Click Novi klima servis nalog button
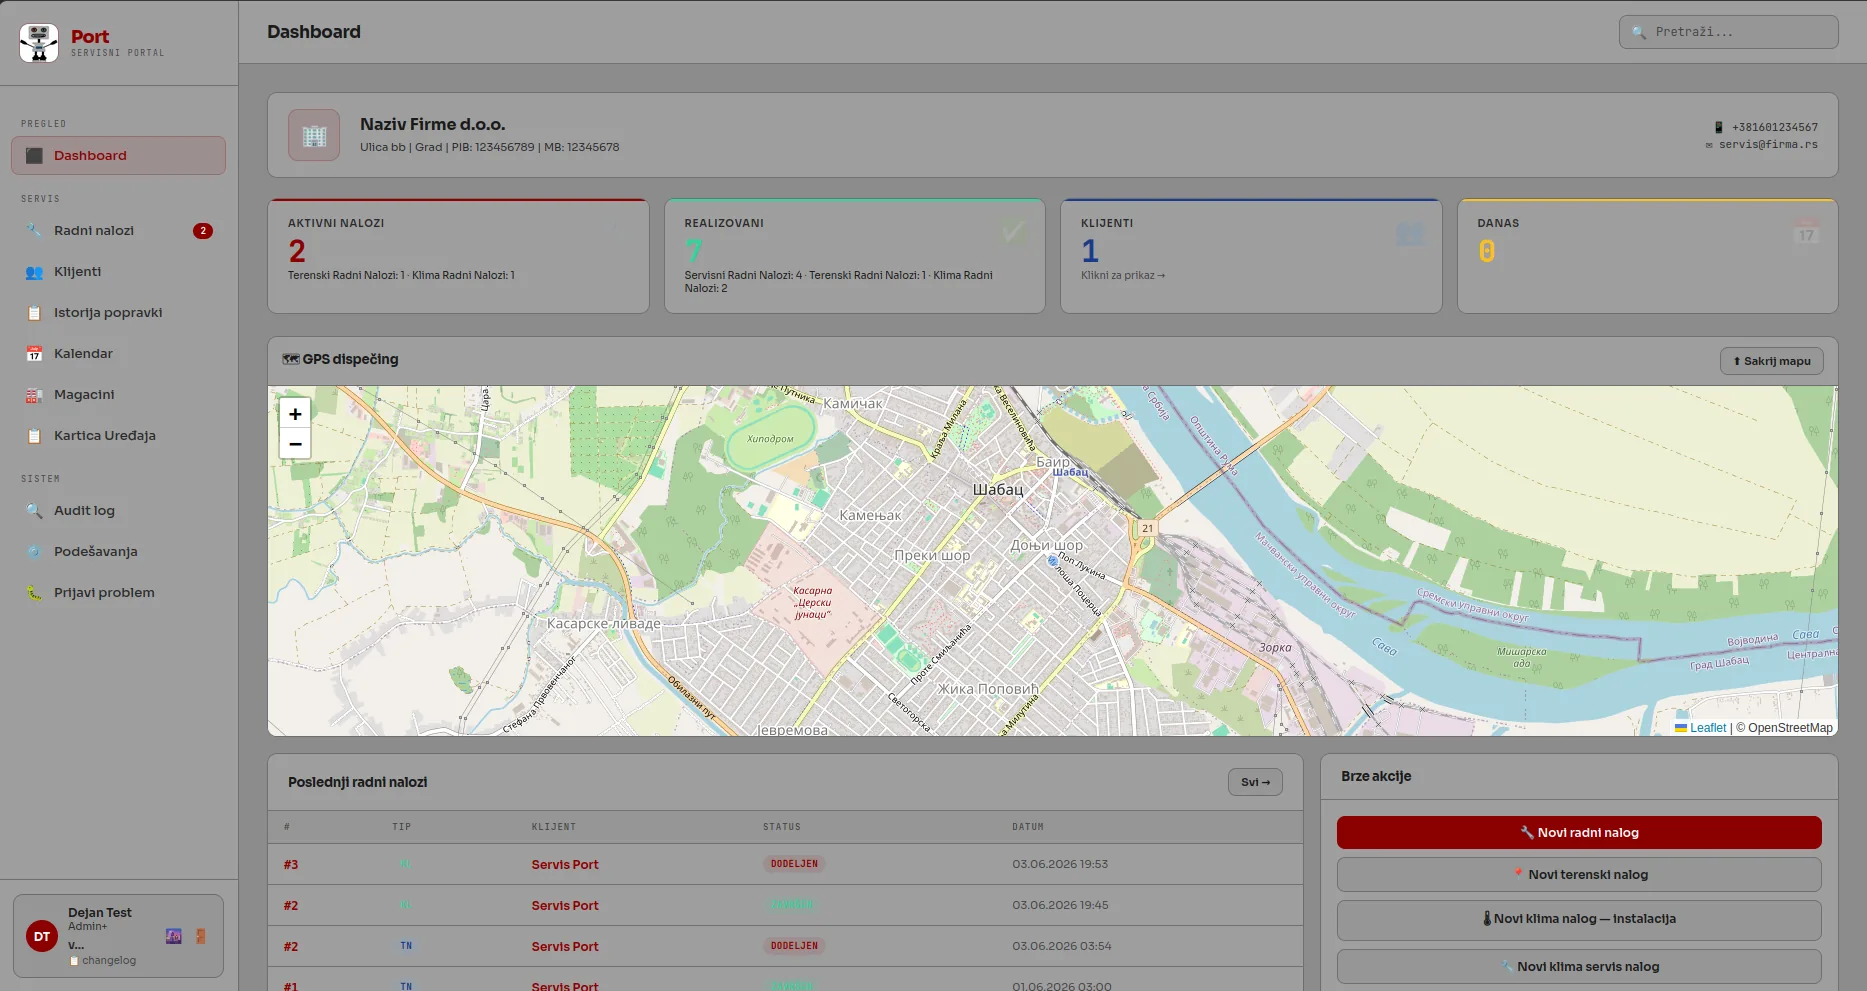Viewport: 1867px width, 991px height. click(1579, 967)
